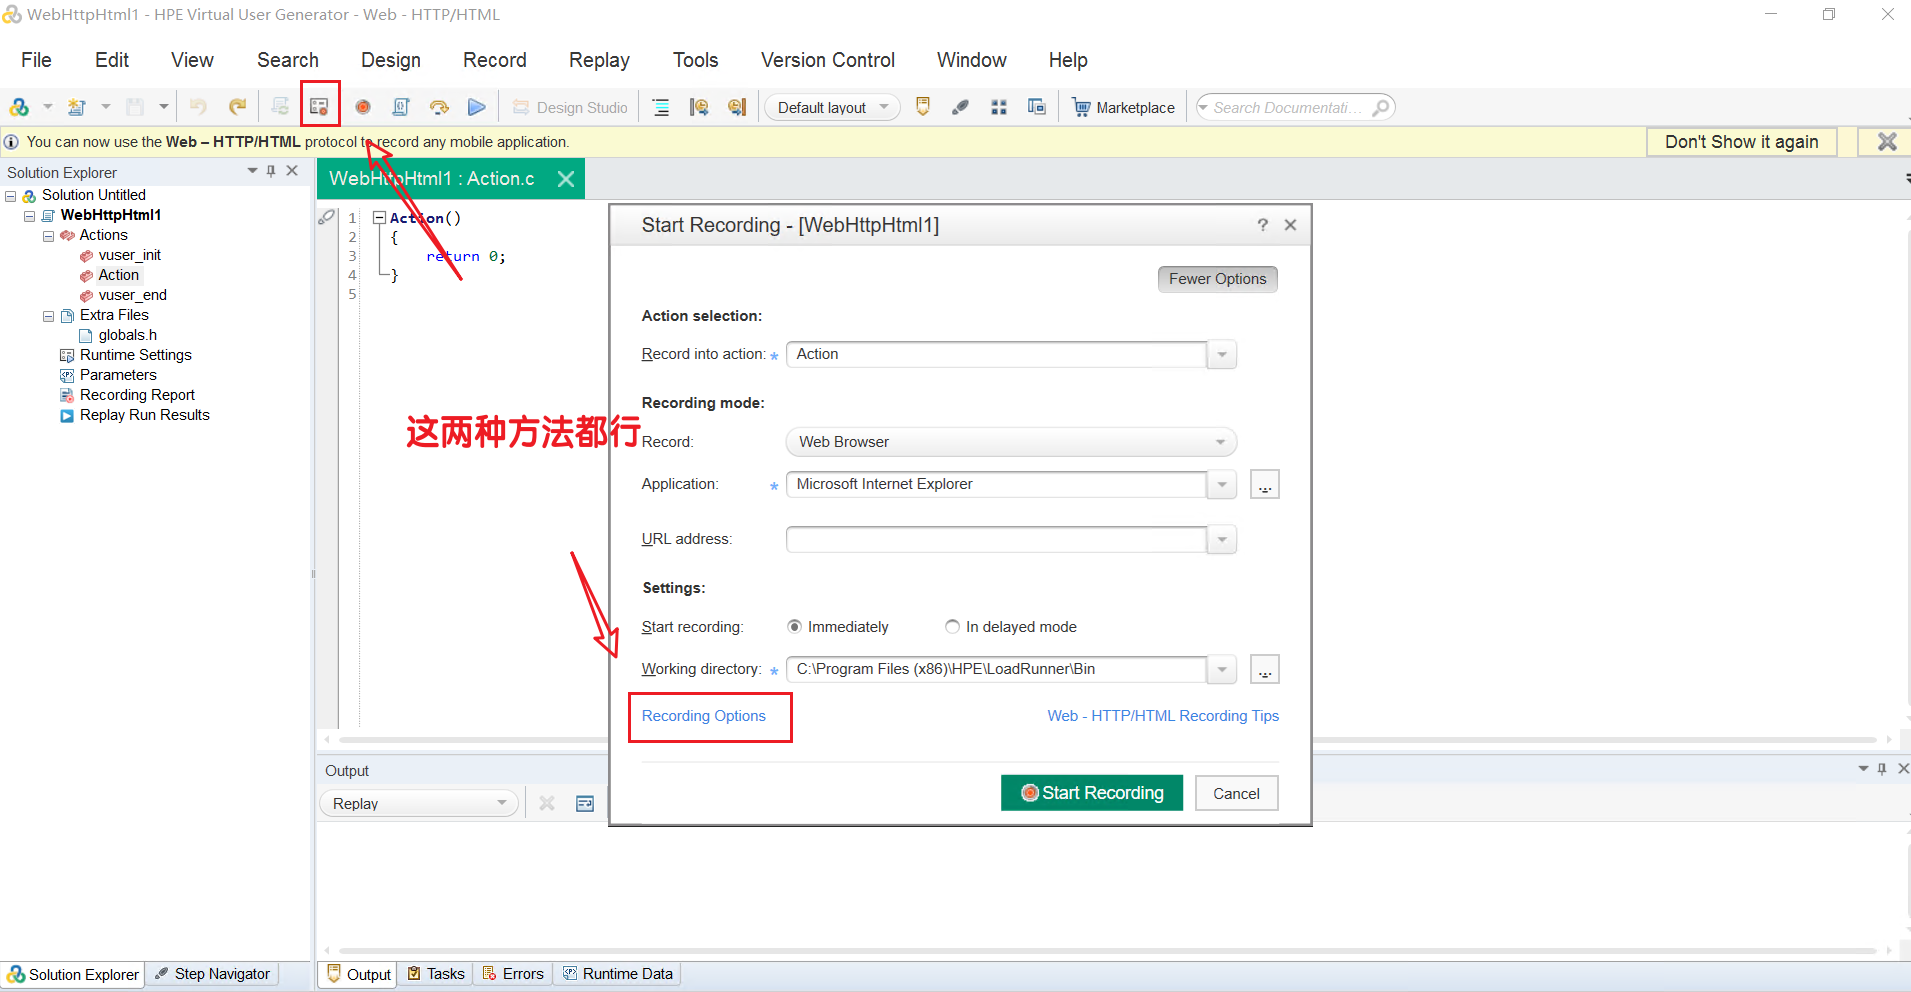Screen dimensions: 1911x992
Task: Click the blue Replay play icon
Action: [477, 107]
